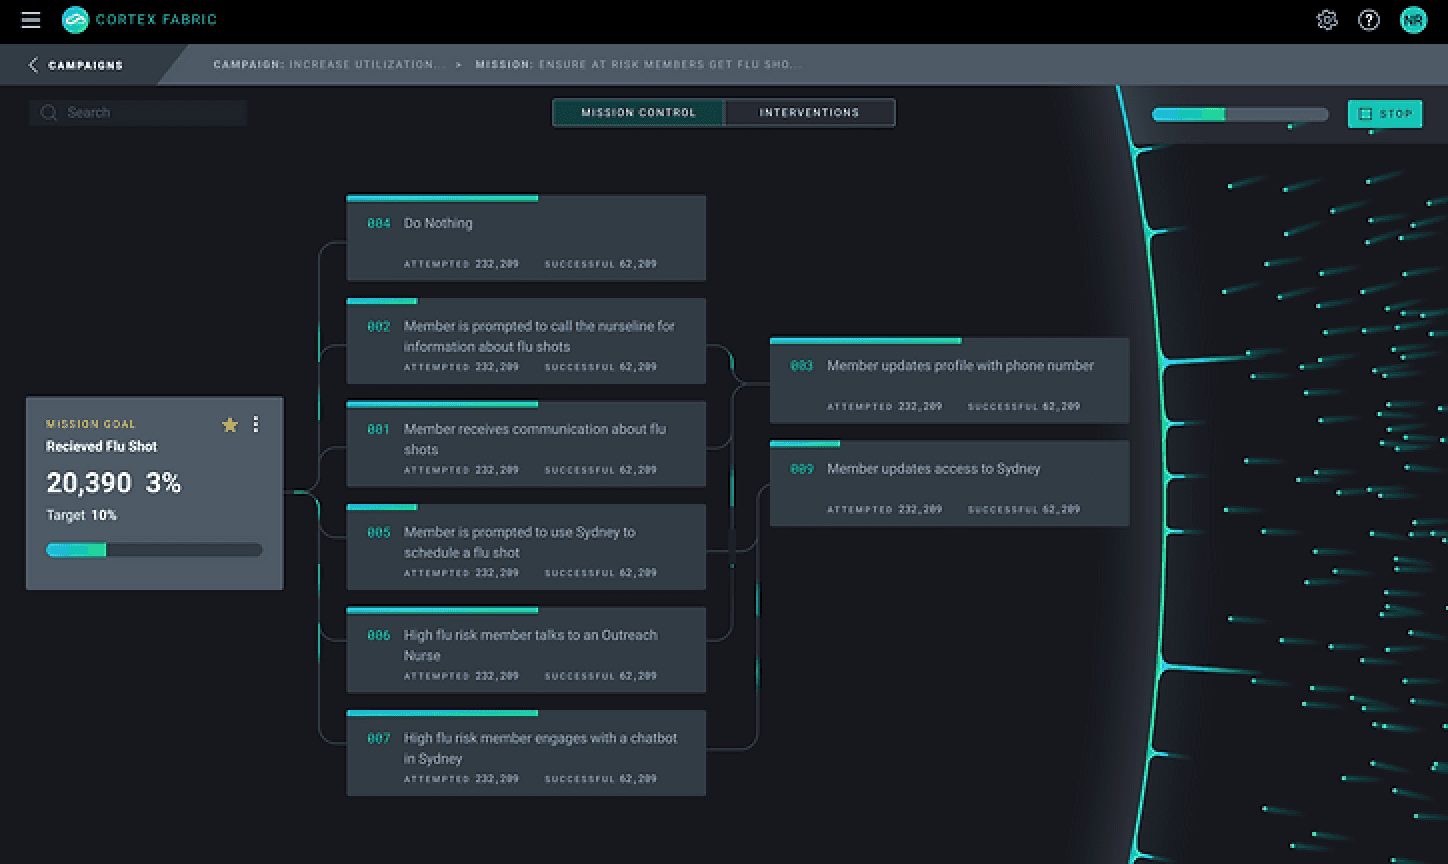The image size is (1448, 864).
Task: Click the mission progress bar beside Stop
Action: pyautogui.click(x=1240, y=115)
